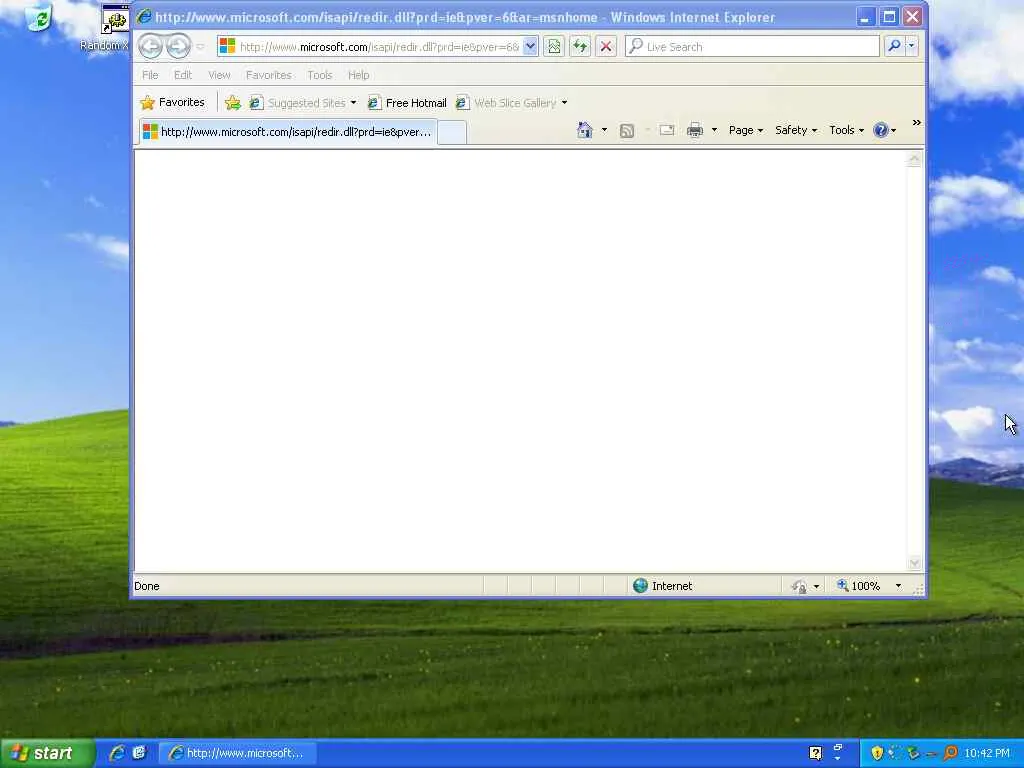Expand the zoom level dropdown arrow

click(898, 586)
